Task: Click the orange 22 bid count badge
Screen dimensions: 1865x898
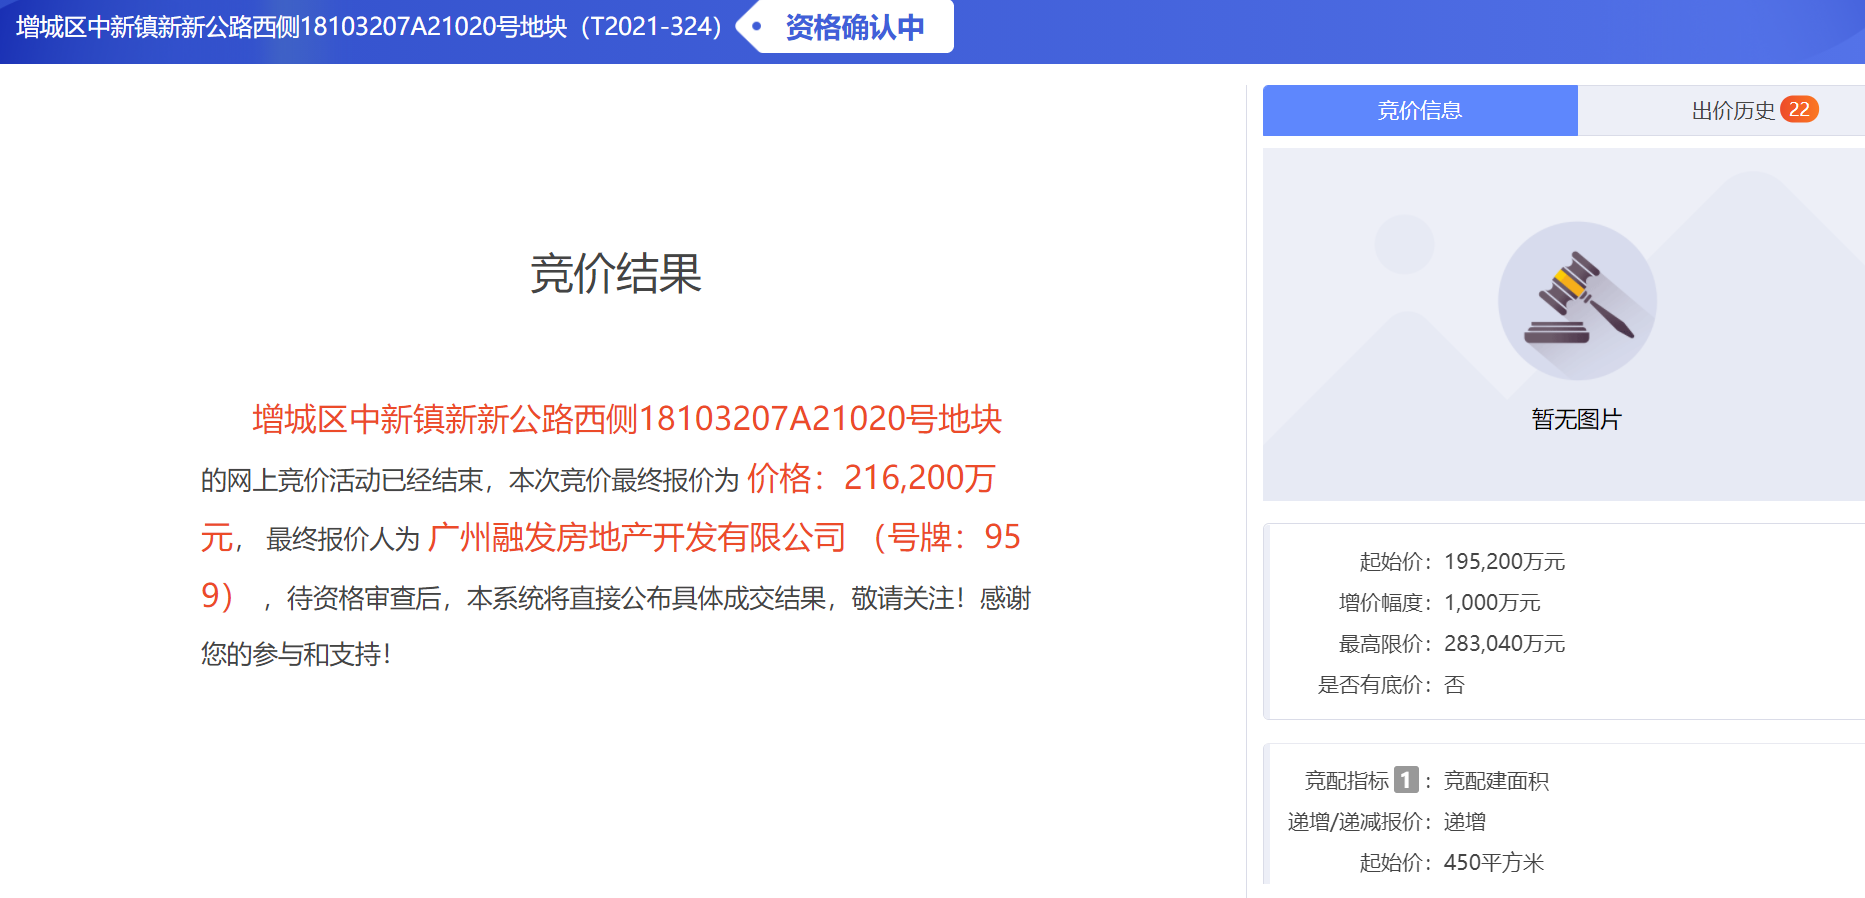Action: tap(1799, 110)
